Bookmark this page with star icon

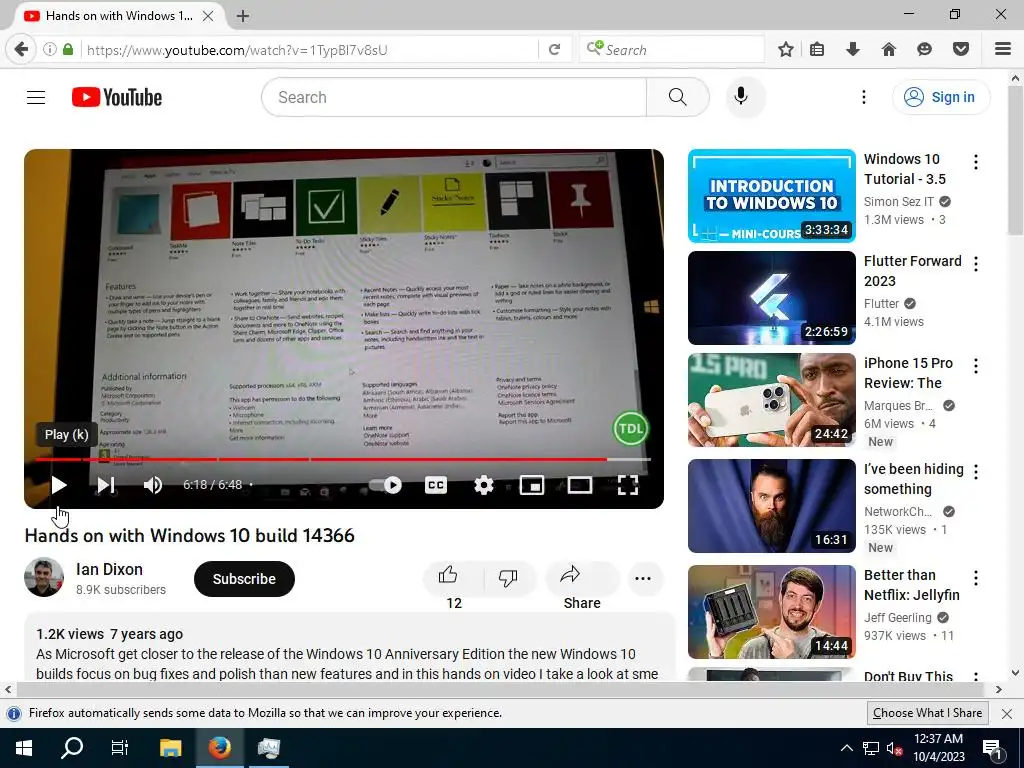tap(786, 50)
